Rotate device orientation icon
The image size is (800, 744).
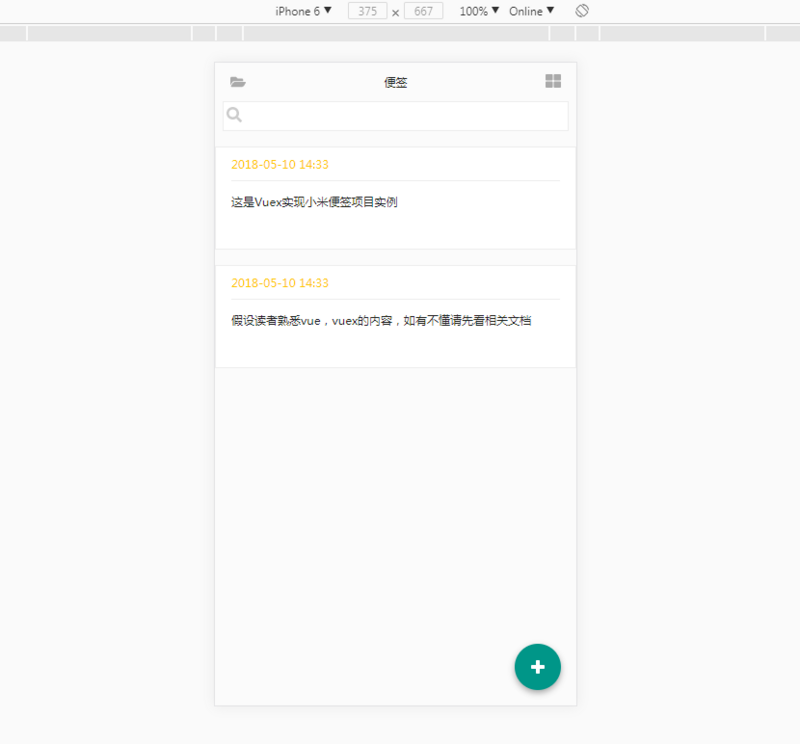click(x=582, y=11)
